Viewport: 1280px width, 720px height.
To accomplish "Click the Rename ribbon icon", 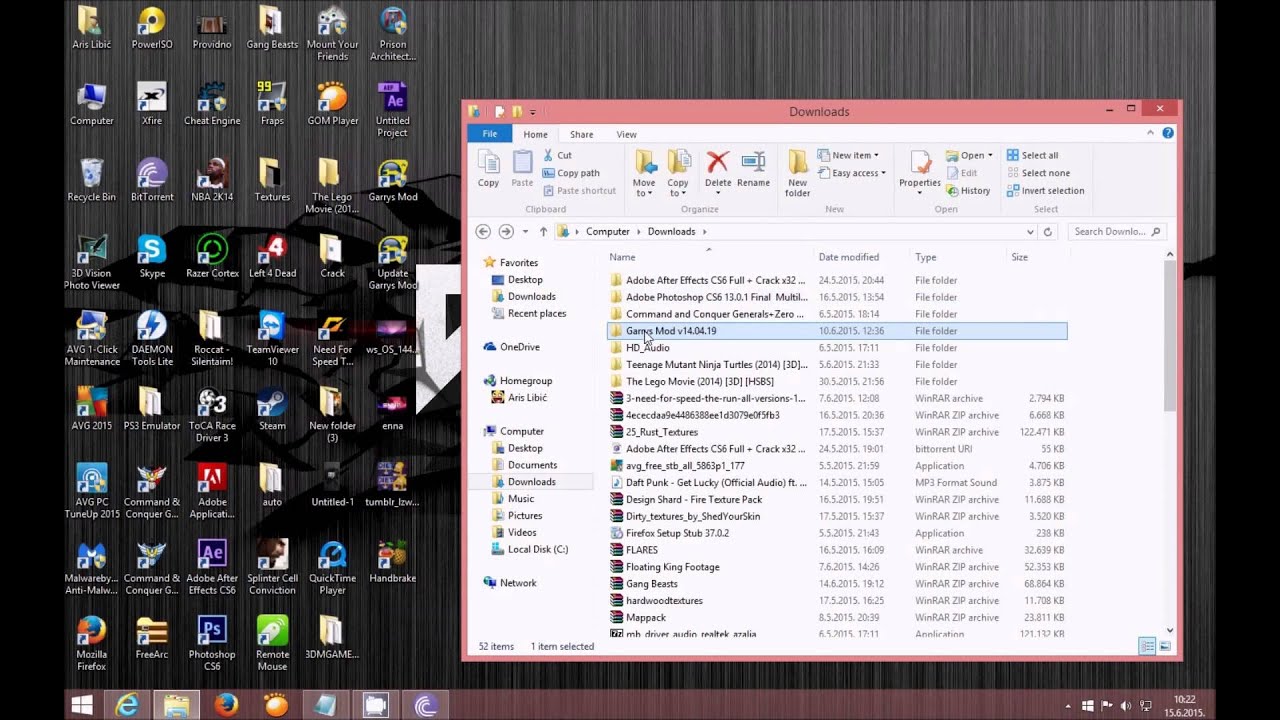I will click(753, 169).
